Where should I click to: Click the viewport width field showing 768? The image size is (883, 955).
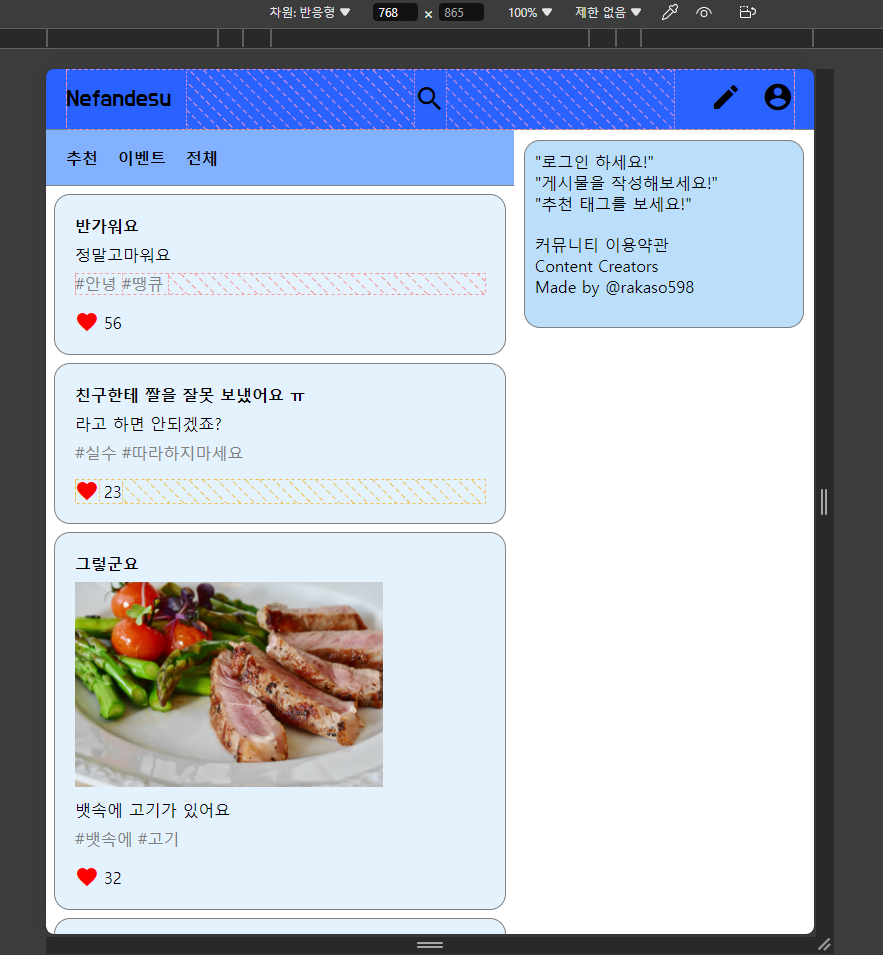click(395, 12)
